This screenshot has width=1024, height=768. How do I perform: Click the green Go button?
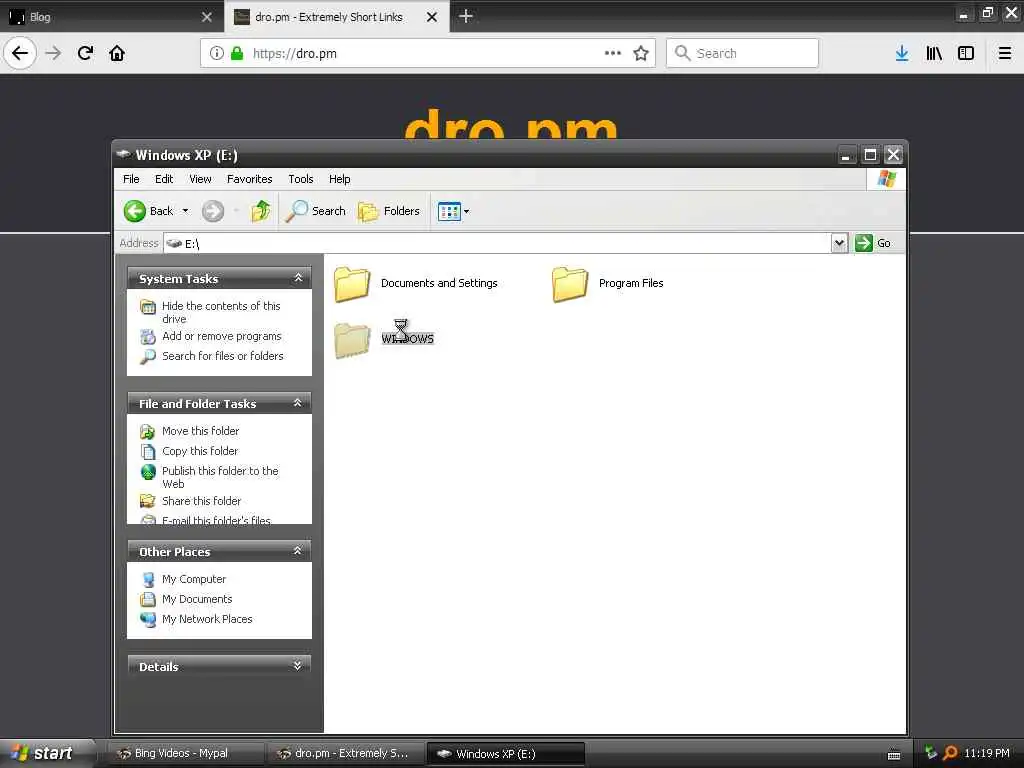click(x=873, y=243)
